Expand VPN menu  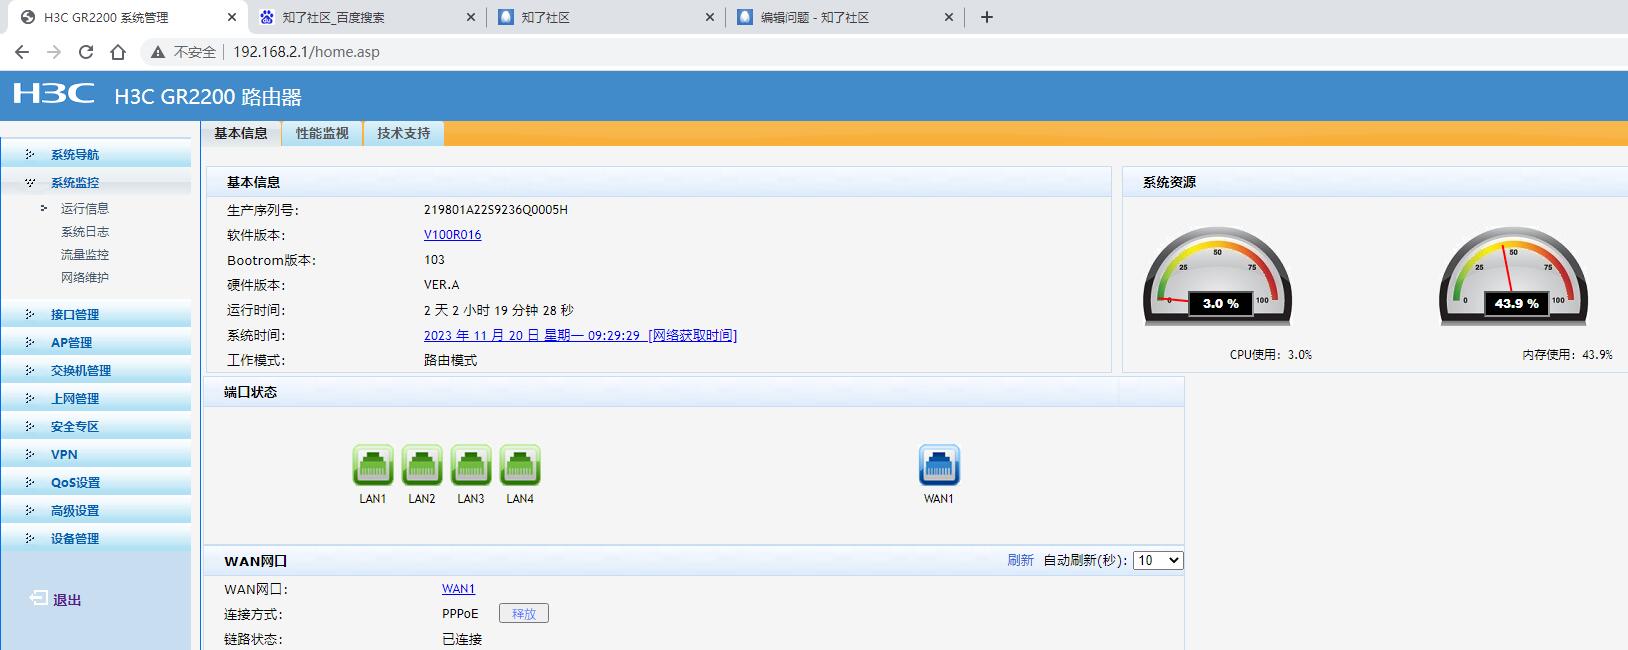[x=95, y=454]
